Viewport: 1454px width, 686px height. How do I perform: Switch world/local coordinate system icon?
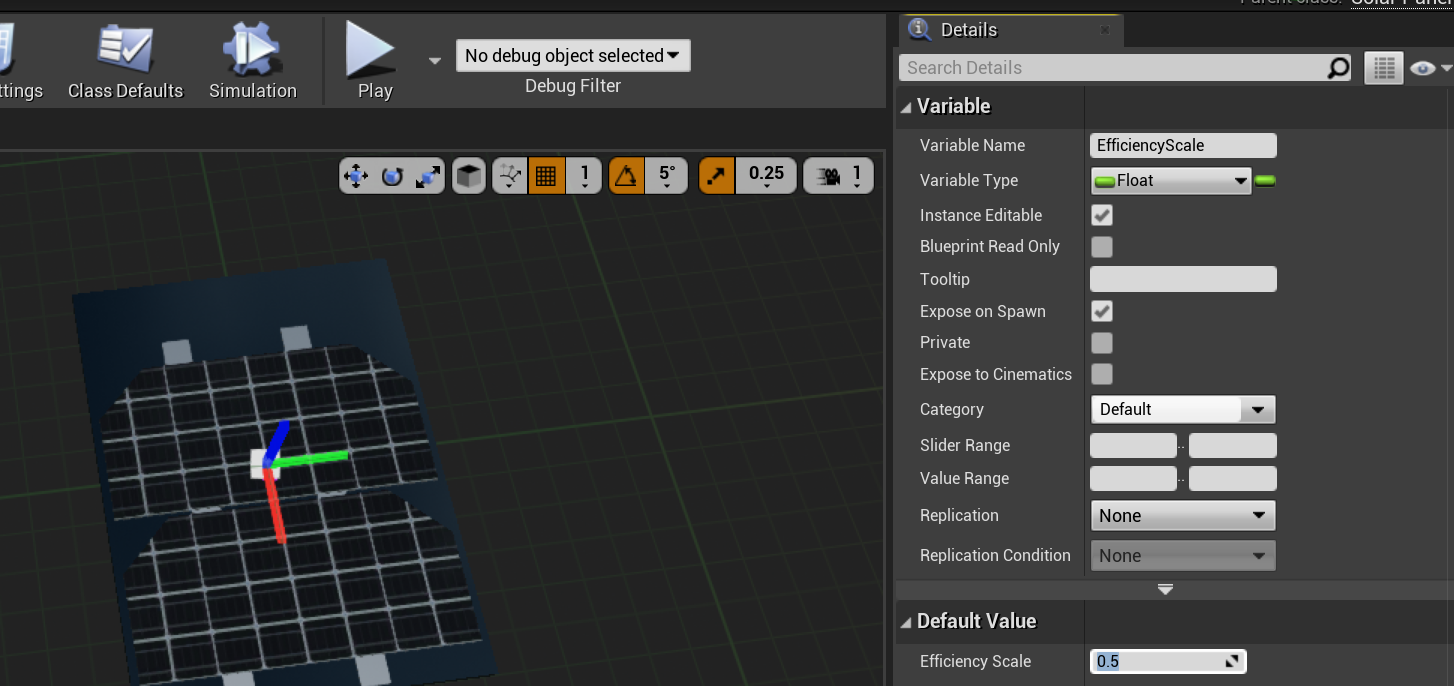(510, 176)
